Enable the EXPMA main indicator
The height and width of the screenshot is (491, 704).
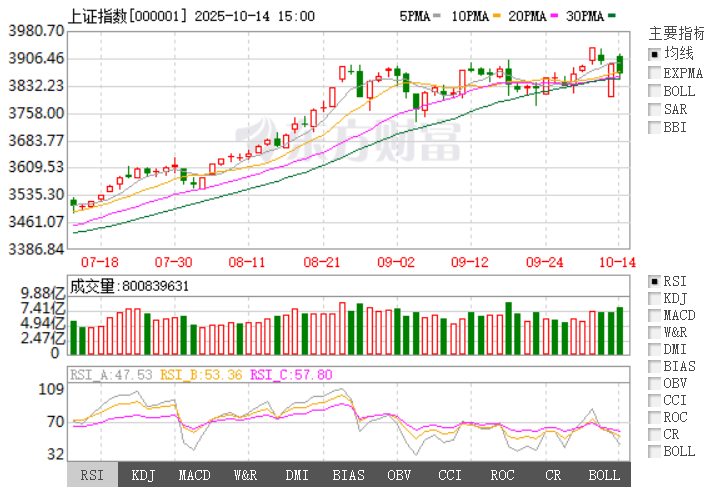pyautogui.click(x=654, y=72)
